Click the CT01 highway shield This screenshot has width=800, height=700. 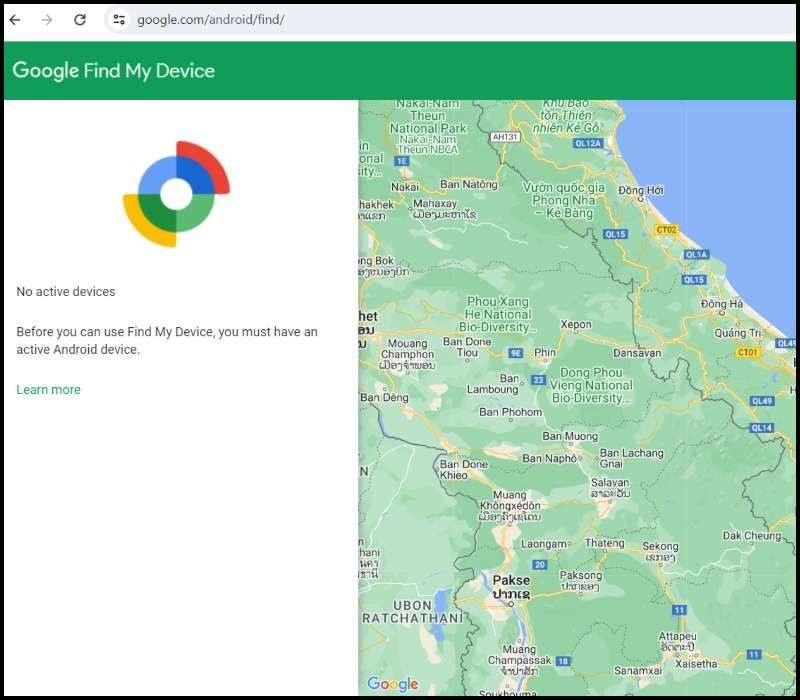[747, 352]
